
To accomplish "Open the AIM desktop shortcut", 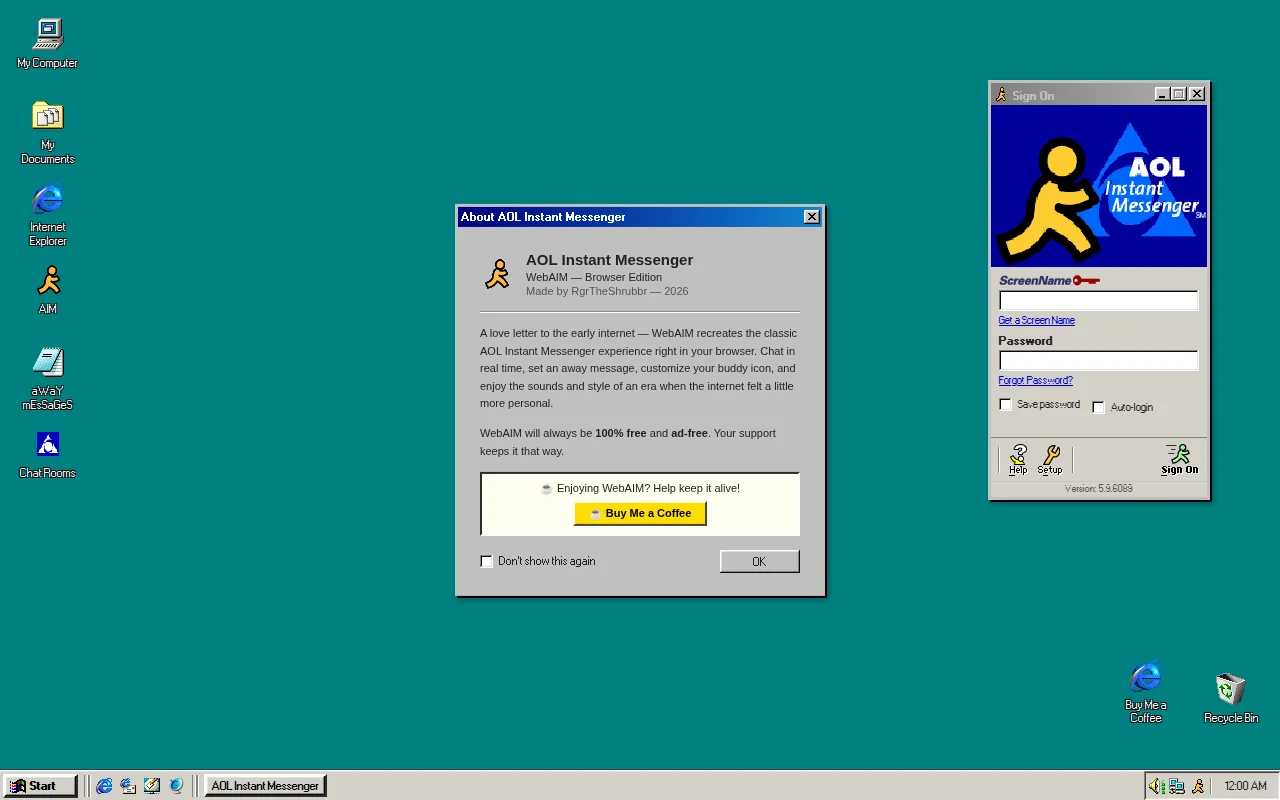I will (x=47, y=289).
